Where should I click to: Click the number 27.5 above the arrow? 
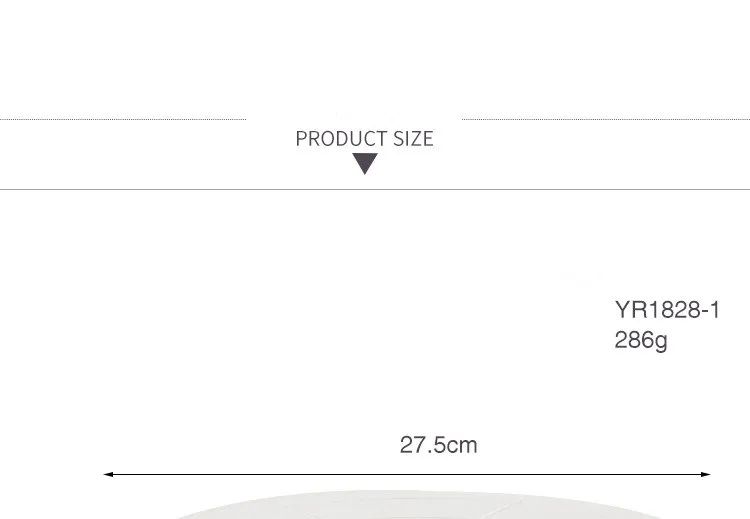(421, 445)
